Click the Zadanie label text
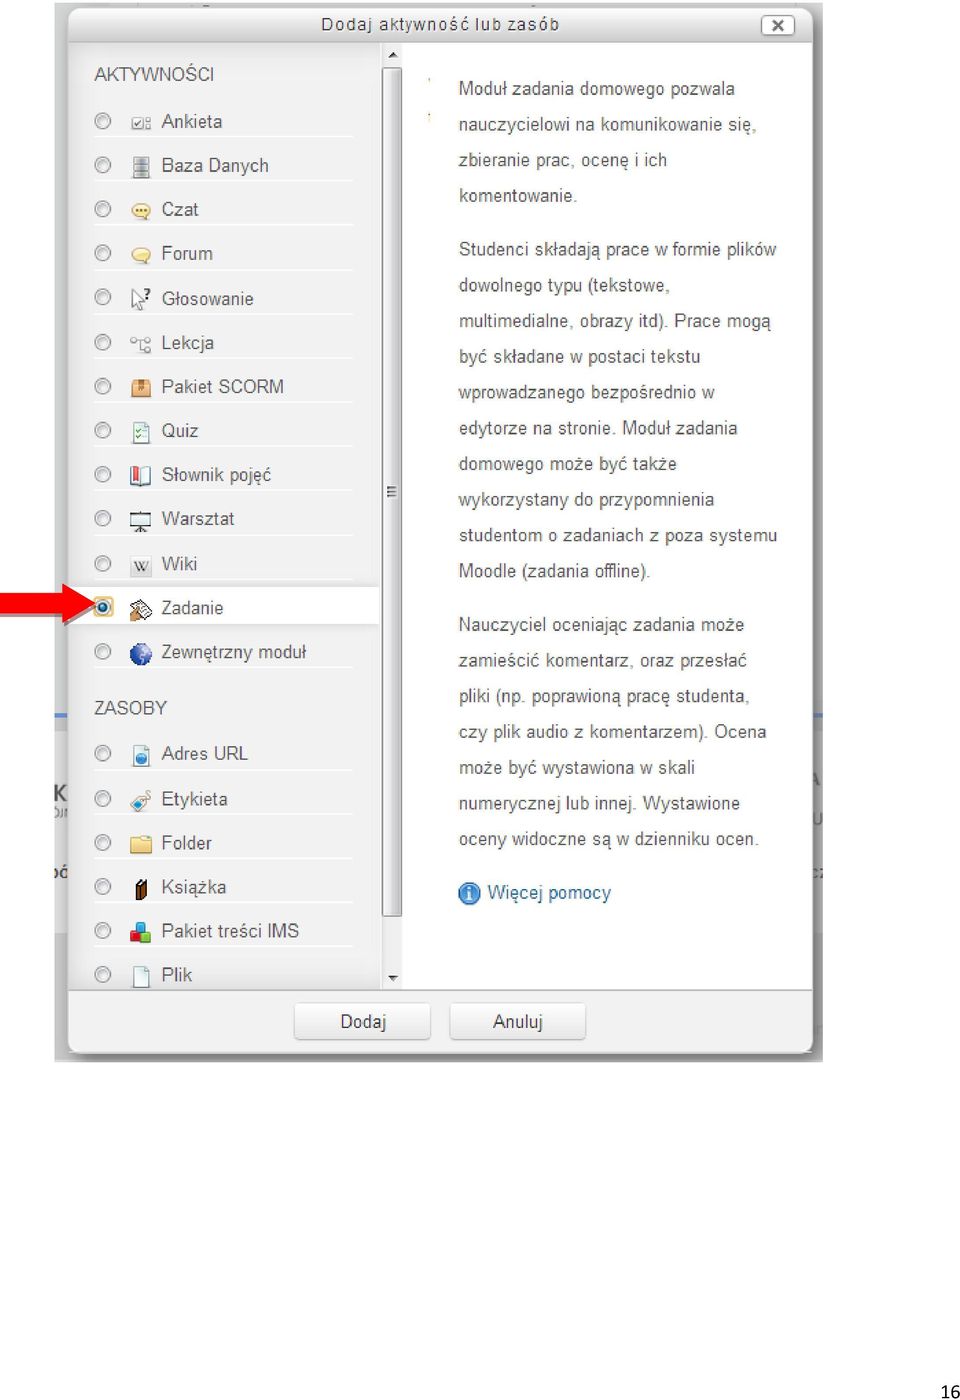Image resolution: width=960 pixels, height=1400 pixels. pos(193,608)
